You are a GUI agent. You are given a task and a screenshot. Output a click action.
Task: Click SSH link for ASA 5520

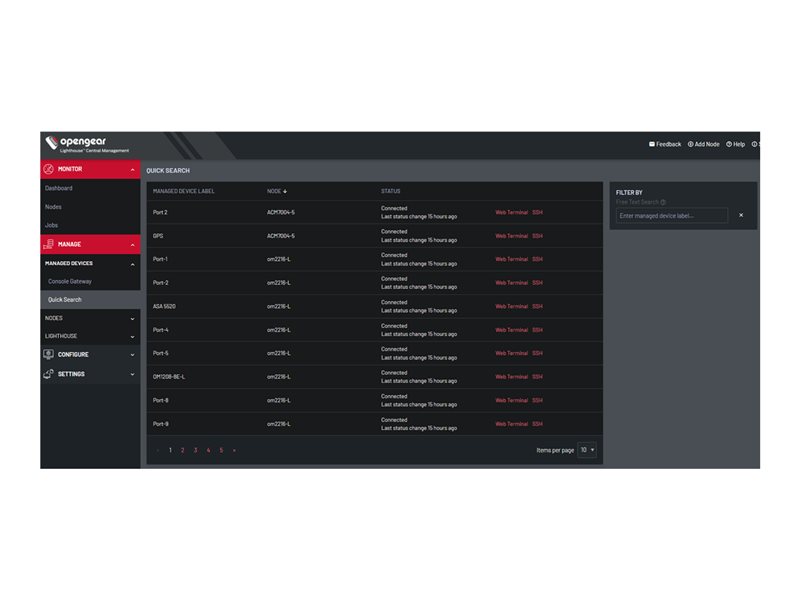537,306
